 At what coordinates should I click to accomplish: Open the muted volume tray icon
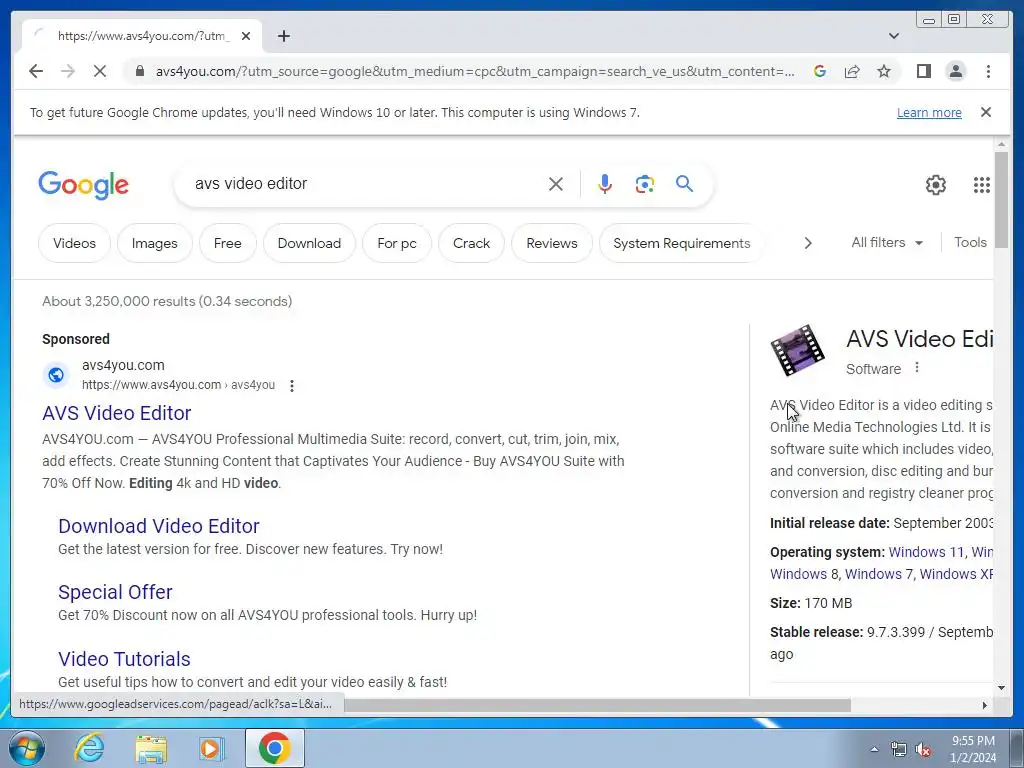[923, 749]
